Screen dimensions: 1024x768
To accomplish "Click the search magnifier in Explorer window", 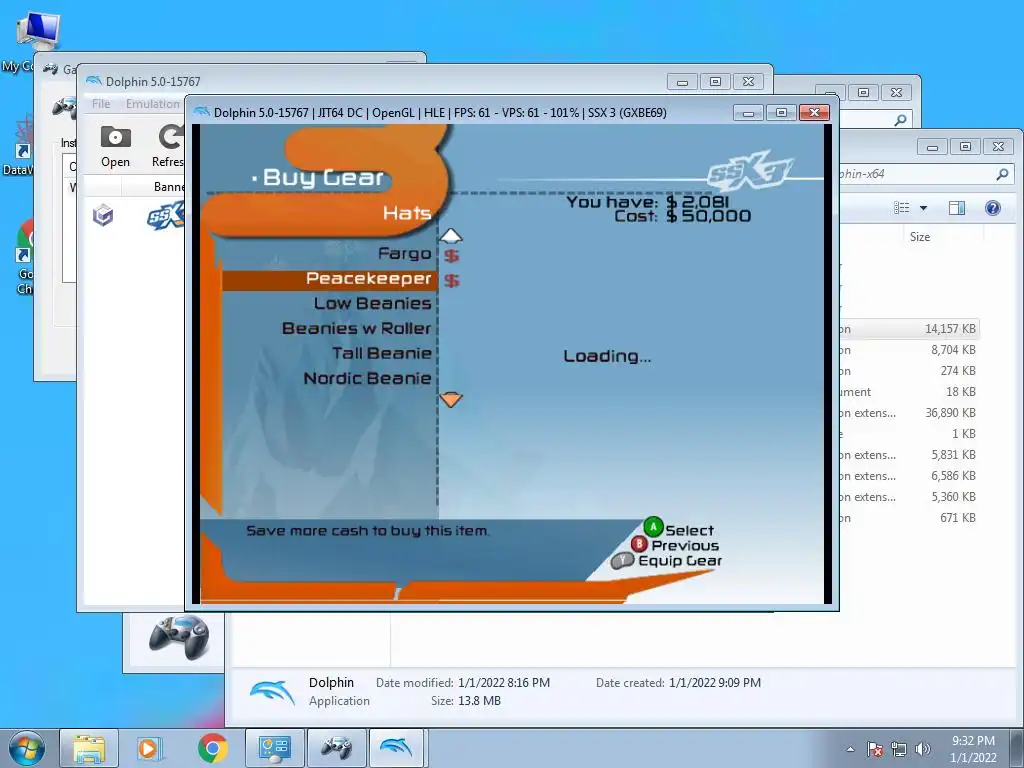I will pyautogui.click(x=1002, y=174).
